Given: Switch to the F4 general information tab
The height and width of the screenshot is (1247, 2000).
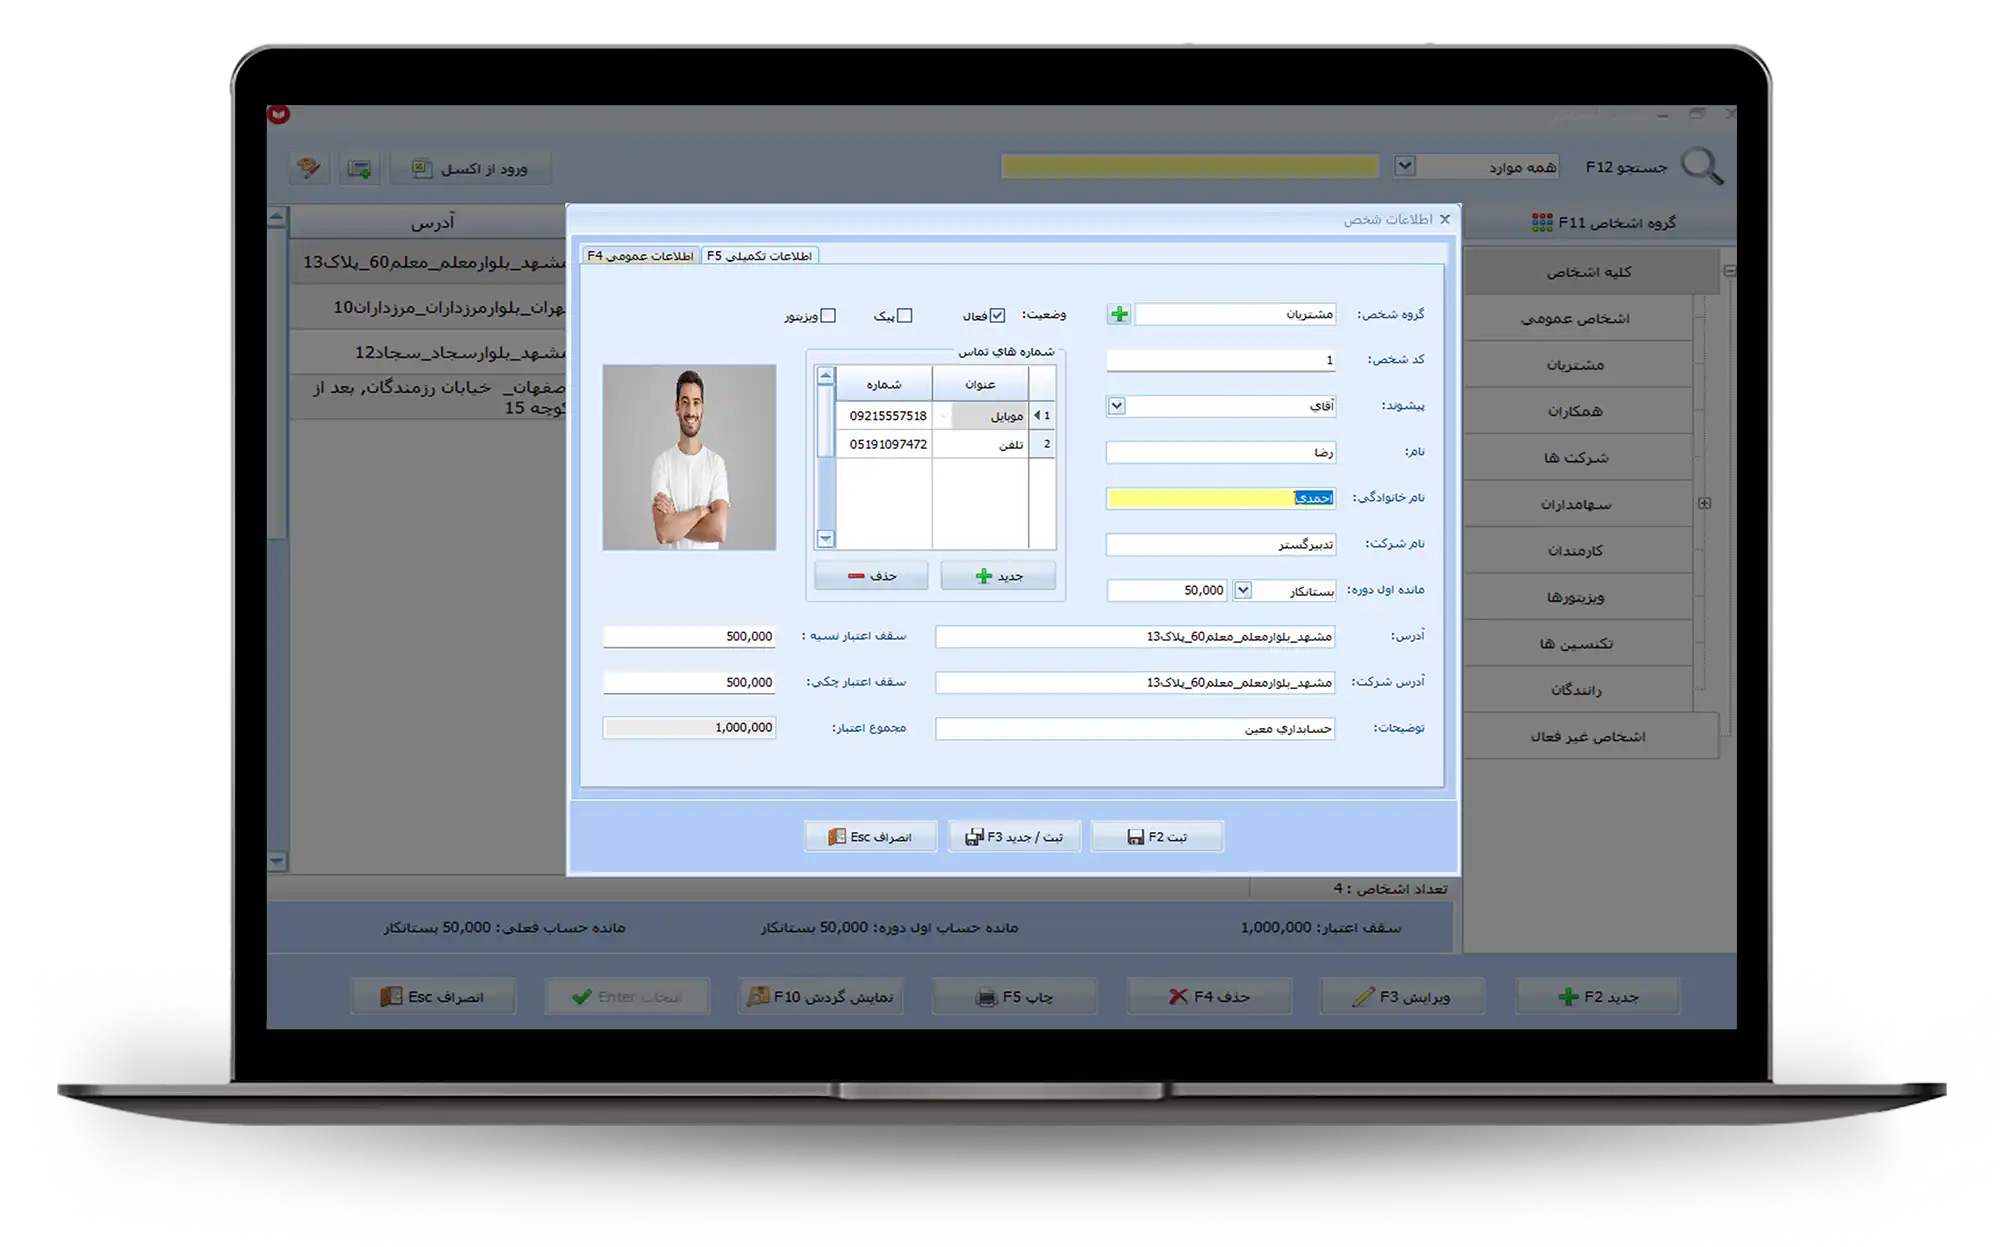Looking at the screenshot, I should click(640, 256).
